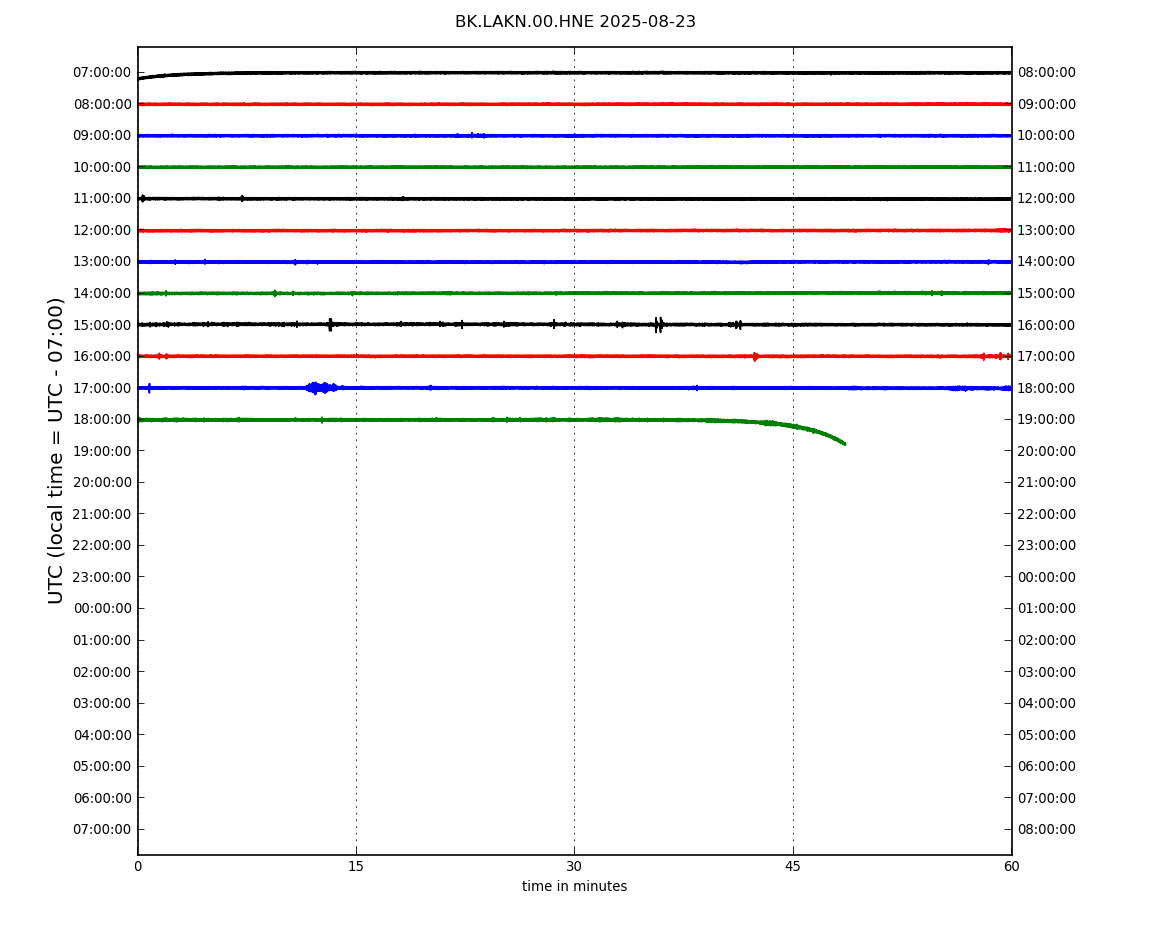Click left-axis label 09:00:00
This screenshot has height=950, width=1150.
tap(103, 136)
